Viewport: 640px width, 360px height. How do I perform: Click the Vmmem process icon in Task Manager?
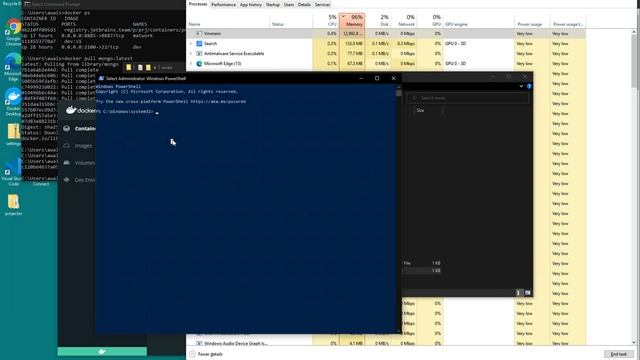[x=199, y=33]
